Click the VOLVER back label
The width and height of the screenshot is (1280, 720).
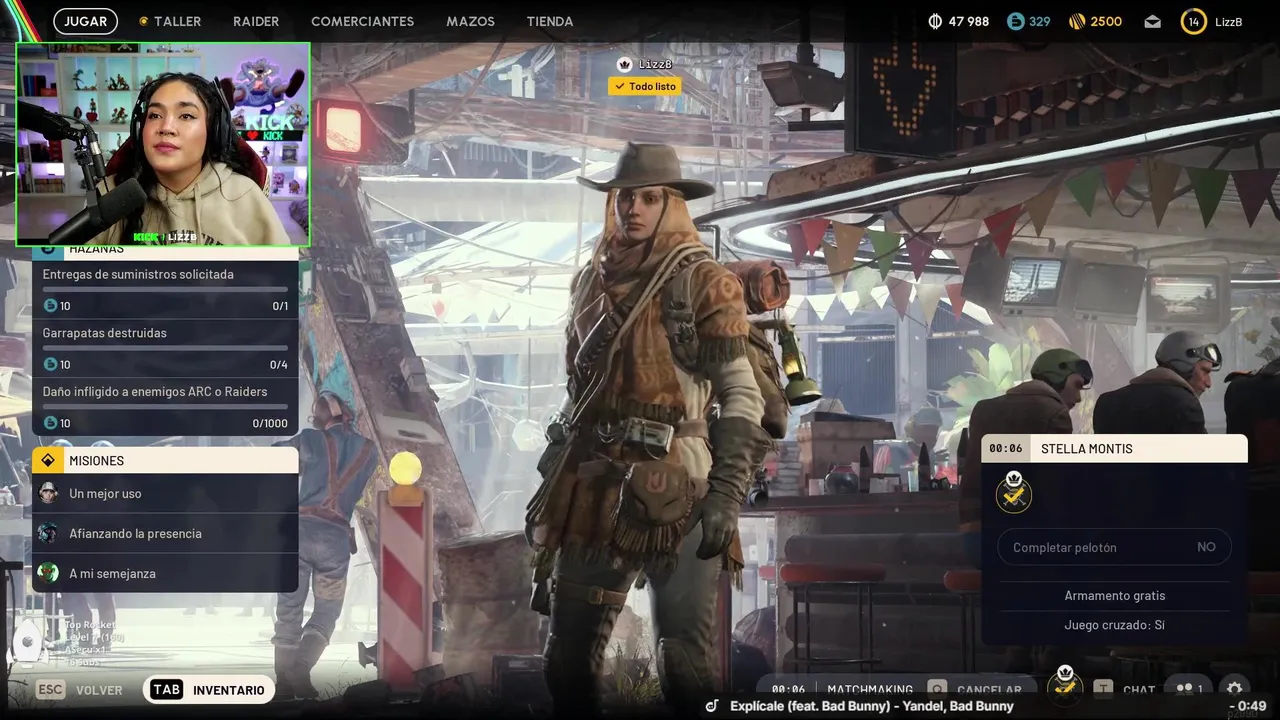99,690
